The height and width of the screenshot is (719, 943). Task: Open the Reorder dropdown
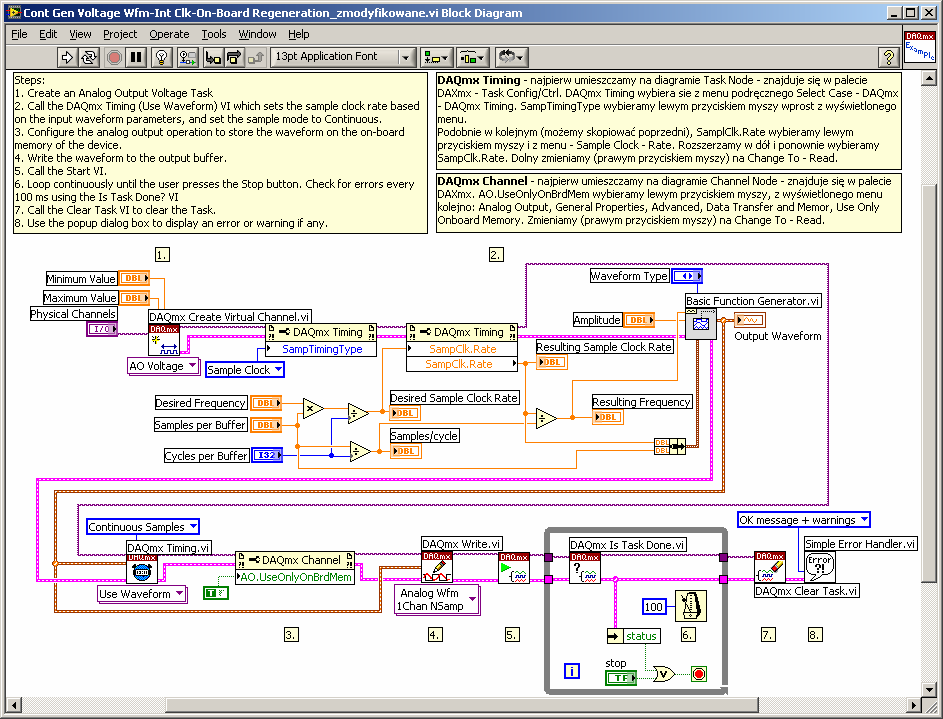(511, 58)
